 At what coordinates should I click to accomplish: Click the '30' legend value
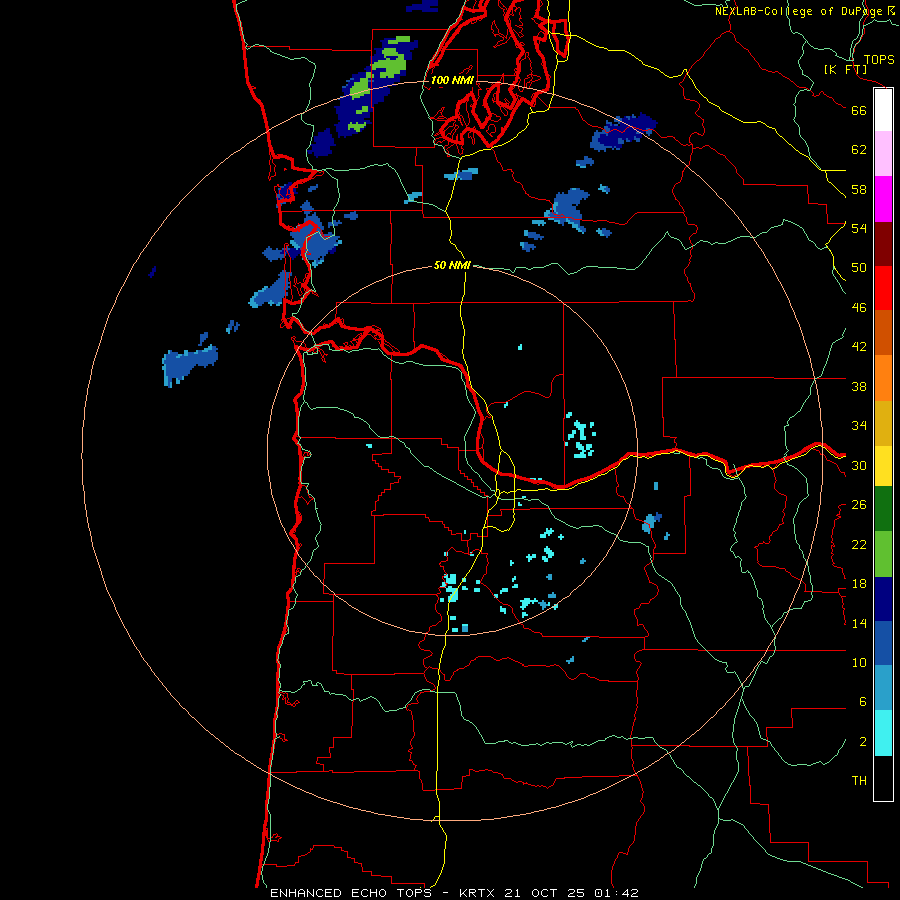click(x=859, y=465)
